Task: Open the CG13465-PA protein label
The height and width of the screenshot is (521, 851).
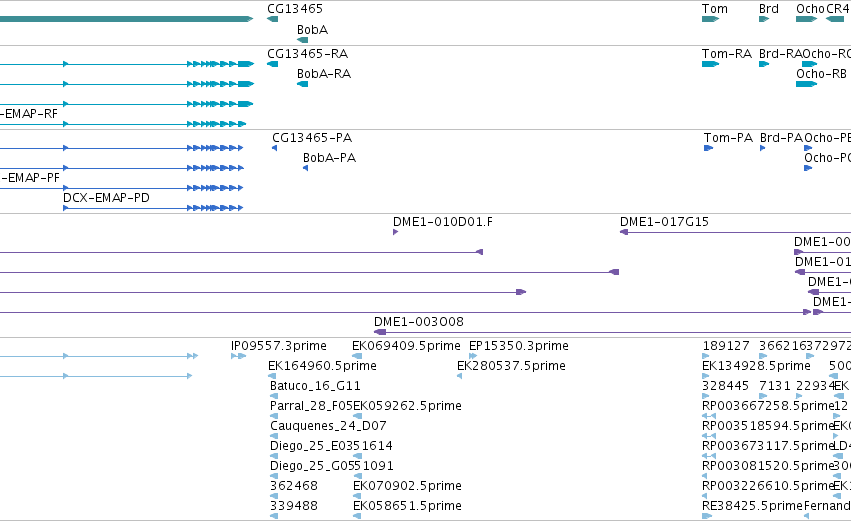Action: (x=312, y=138)
